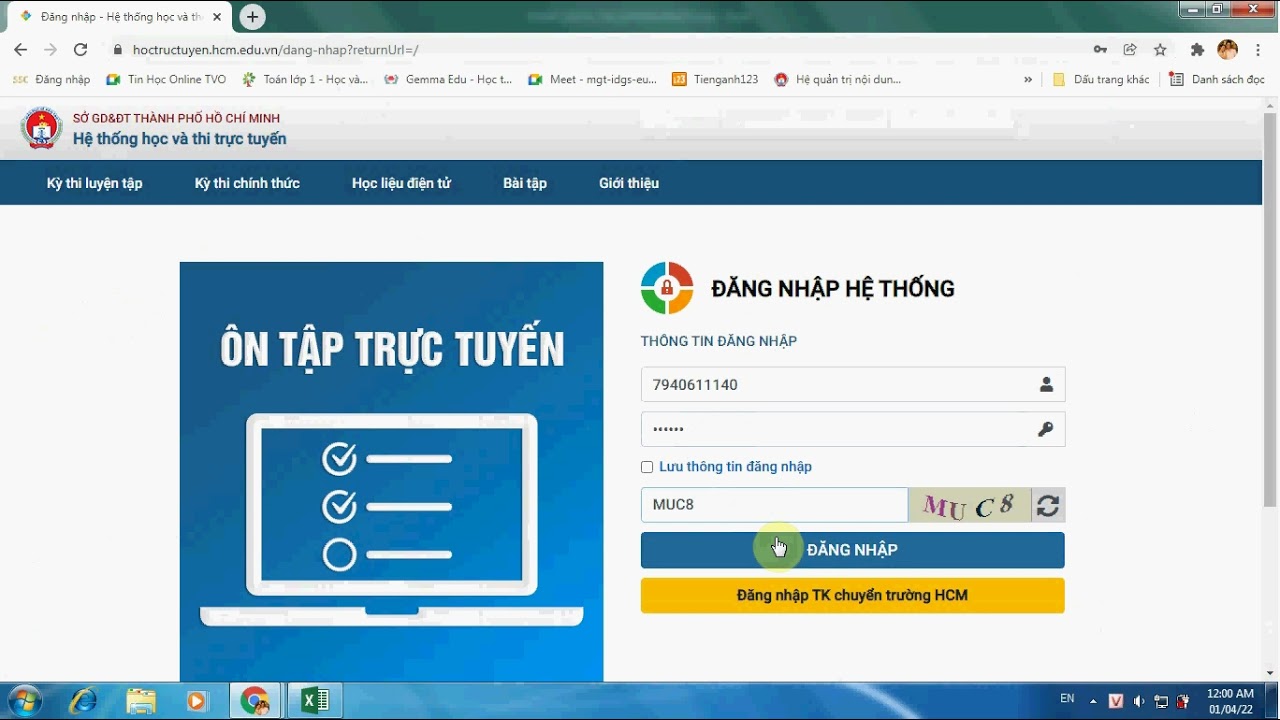Open Chrome three-dot menu

(1258, 50)
